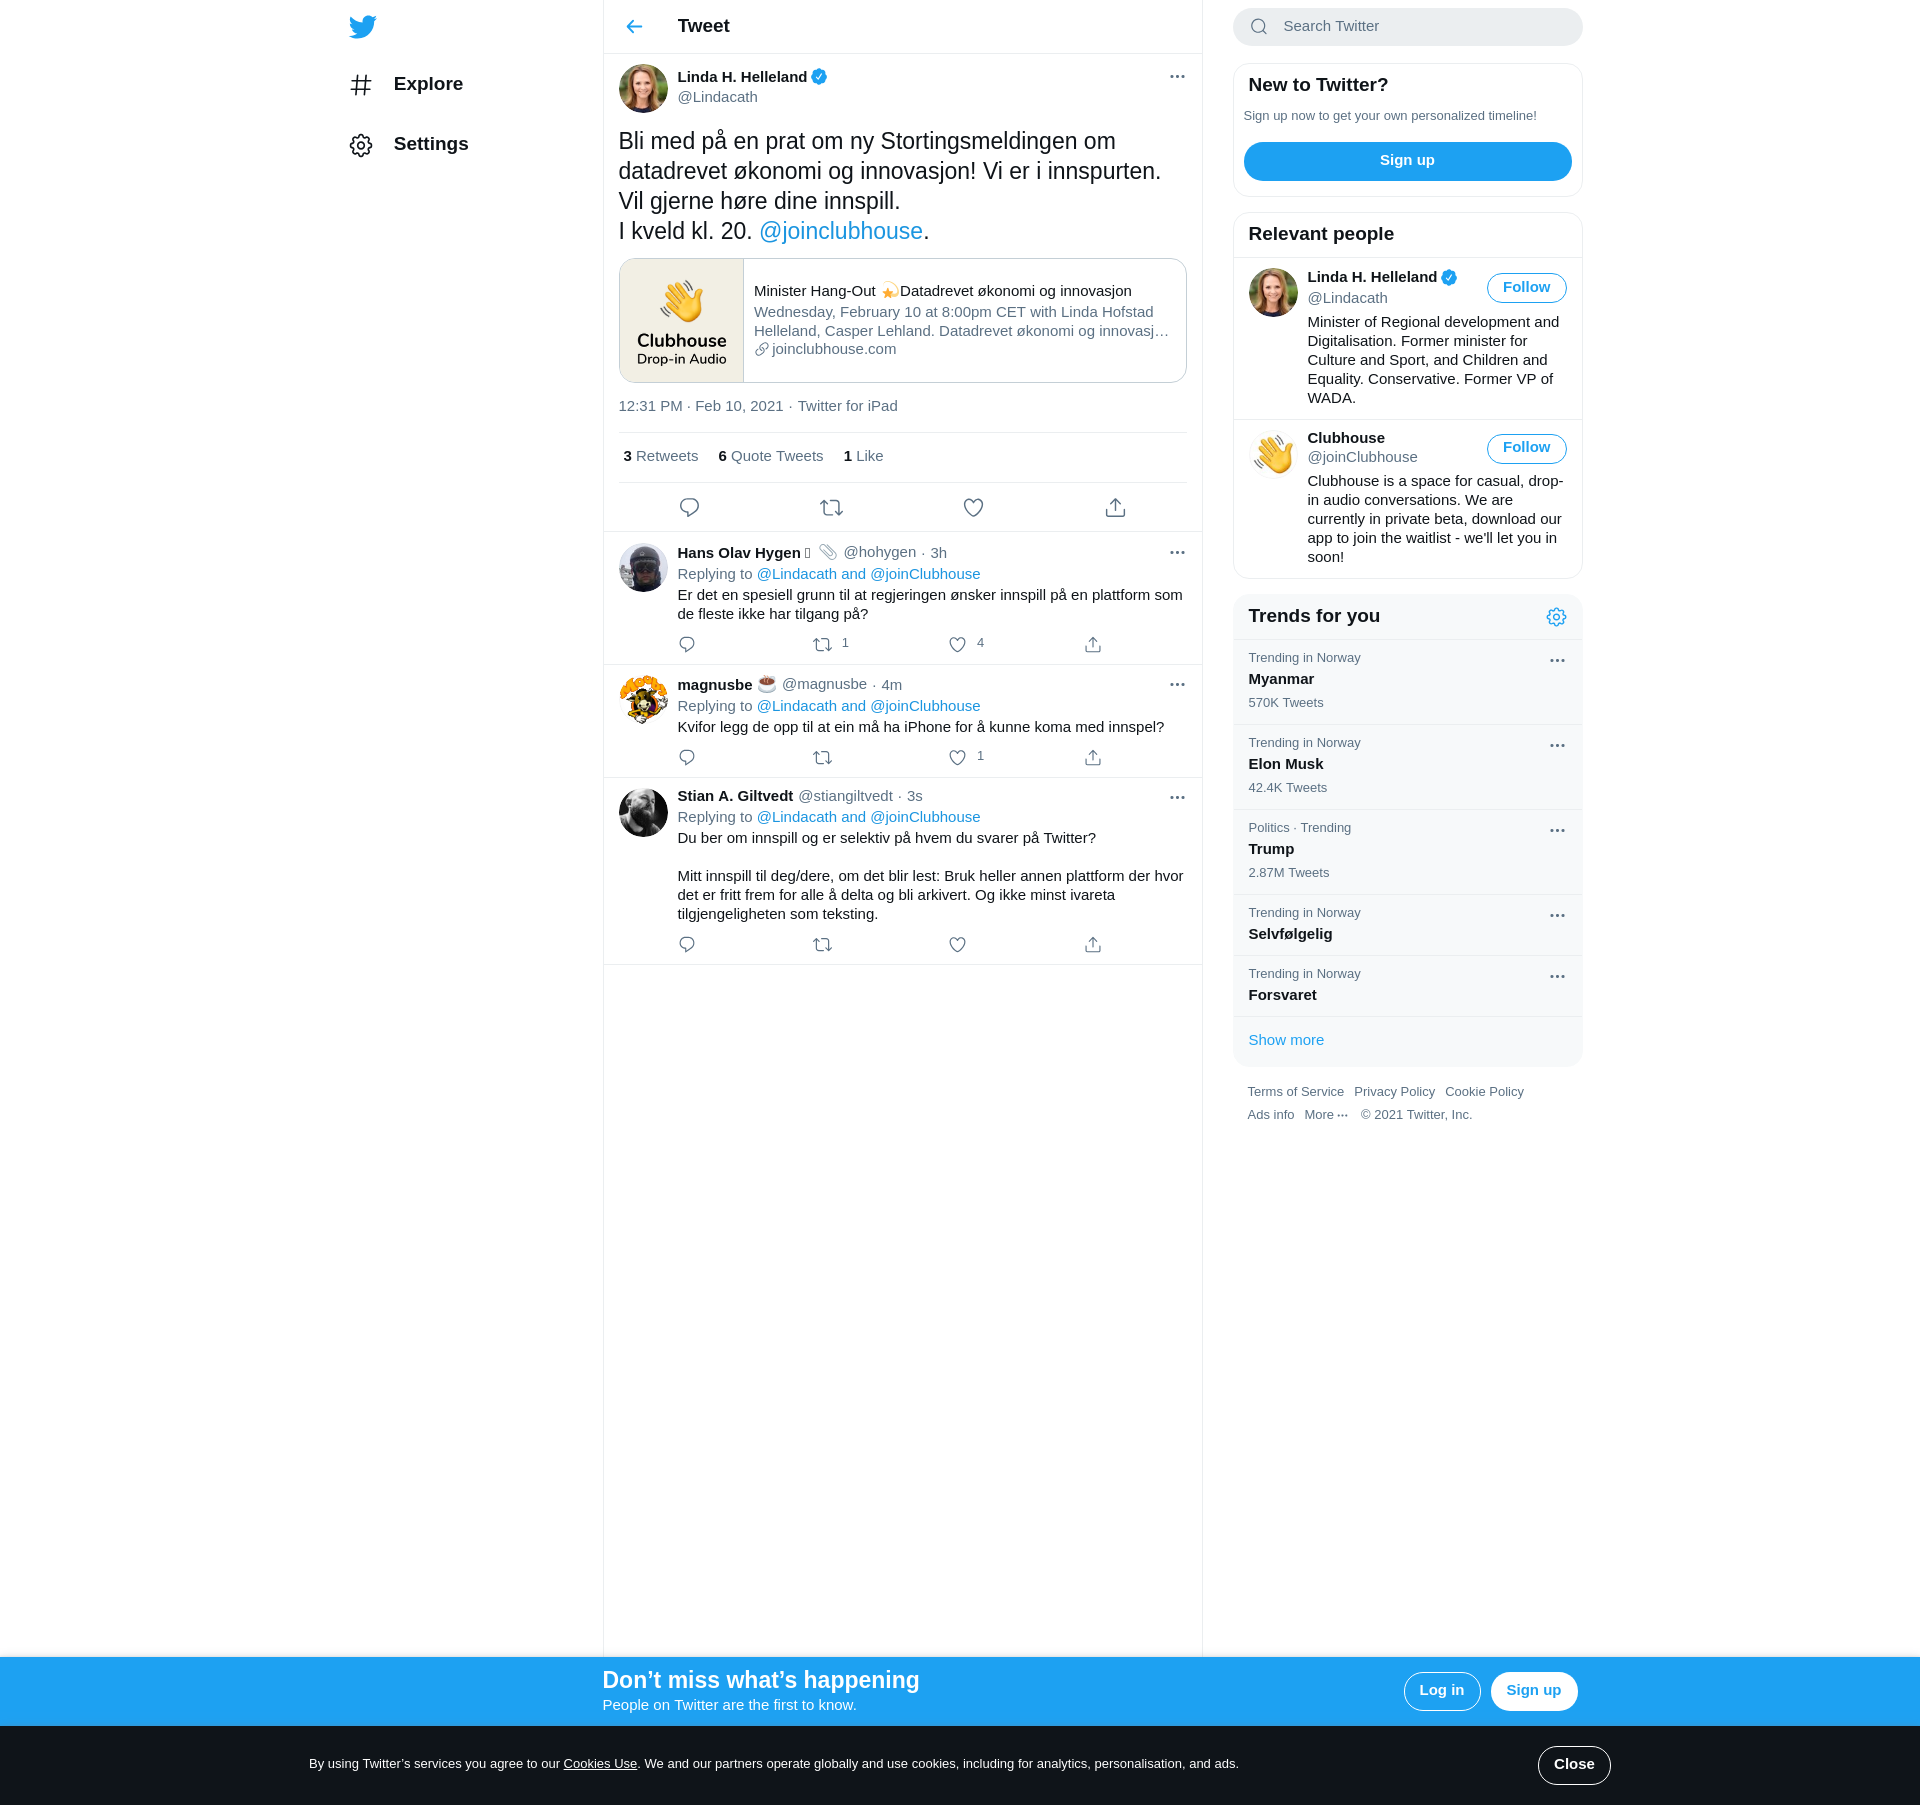Screen dimensions: 1920x1805
Task: Open Cookie Policy footer link
Action: click(1484, 1092)
